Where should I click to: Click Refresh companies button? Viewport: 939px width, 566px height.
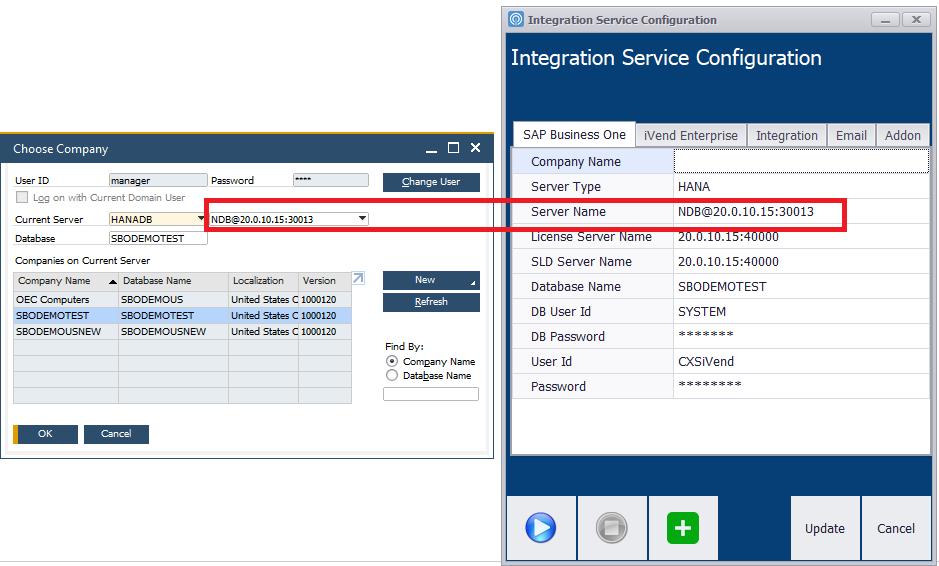[431, 302]
